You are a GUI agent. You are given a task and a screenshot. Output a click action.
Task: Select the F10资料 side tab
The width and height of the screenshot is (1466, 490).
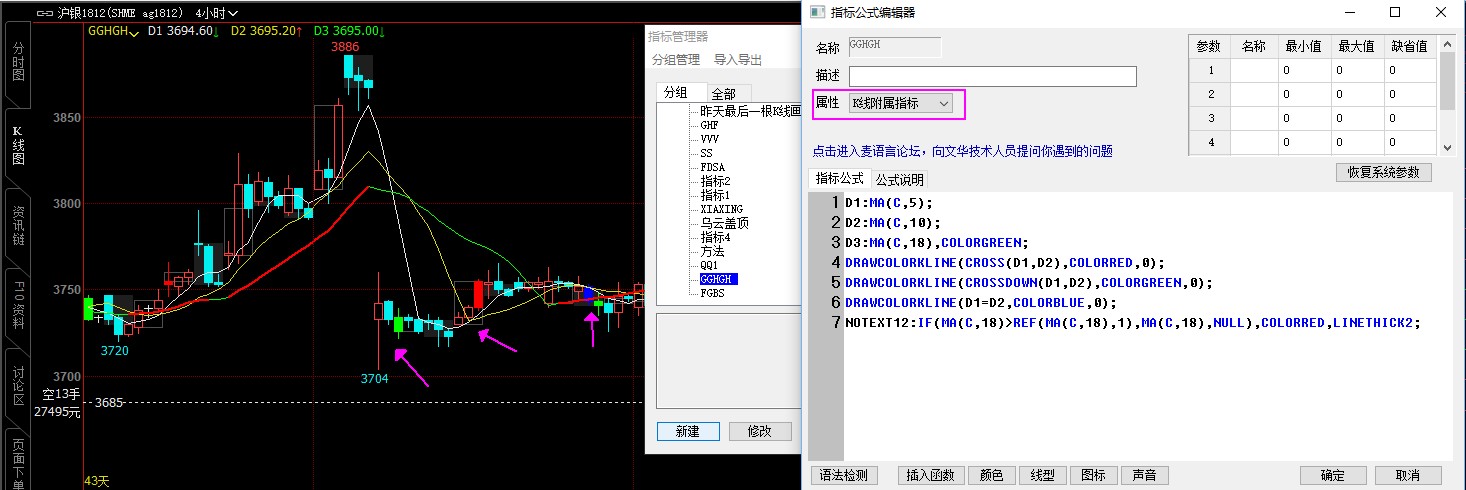[17, 308]
